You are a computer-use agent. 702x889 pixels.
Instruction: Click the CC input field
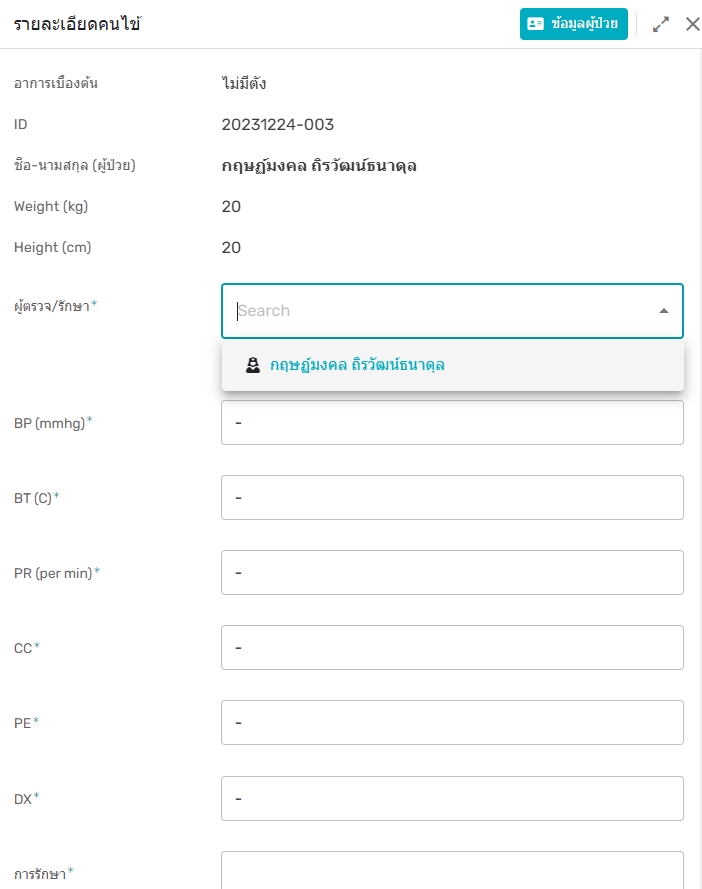pyautogui.click(x=452, y=647)
